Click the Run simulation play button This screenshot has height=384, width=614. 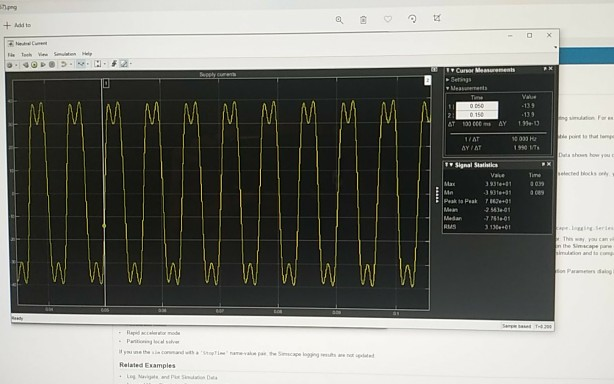point(34,65)
